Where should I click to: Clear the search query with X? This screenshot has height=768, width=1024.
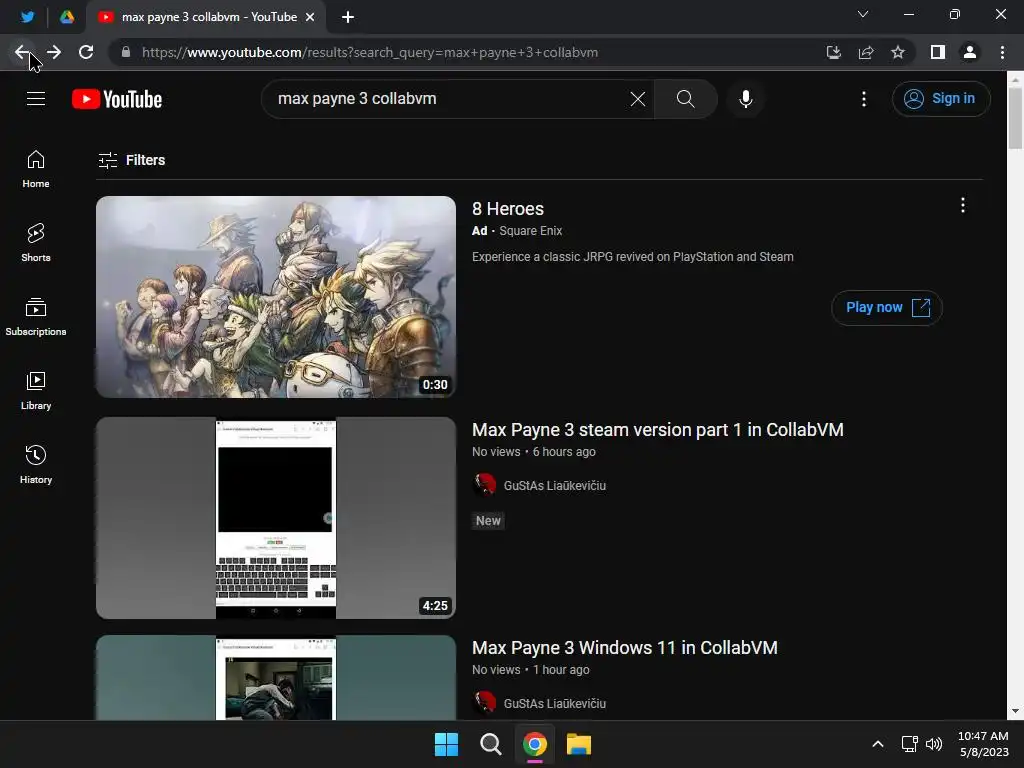click(637, 99)
